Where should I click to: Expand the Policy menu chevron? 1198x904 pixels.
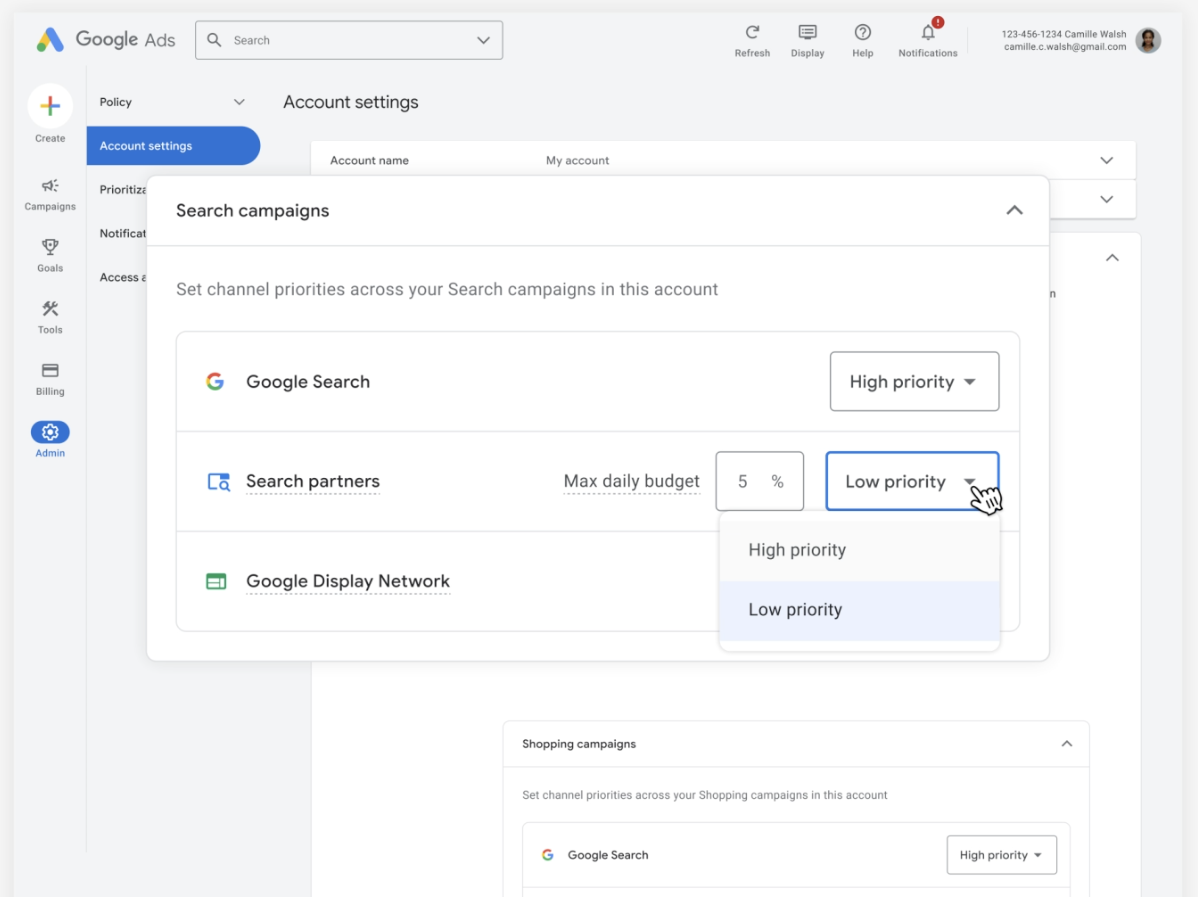click(x=239, y=102)
